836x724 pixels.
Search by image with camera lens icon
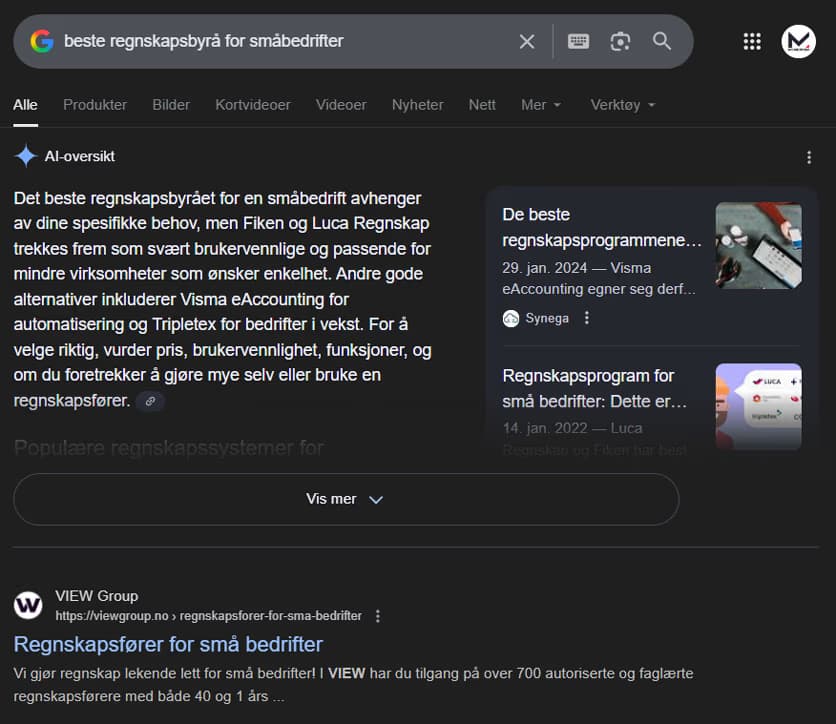click(x=620, y=41)
